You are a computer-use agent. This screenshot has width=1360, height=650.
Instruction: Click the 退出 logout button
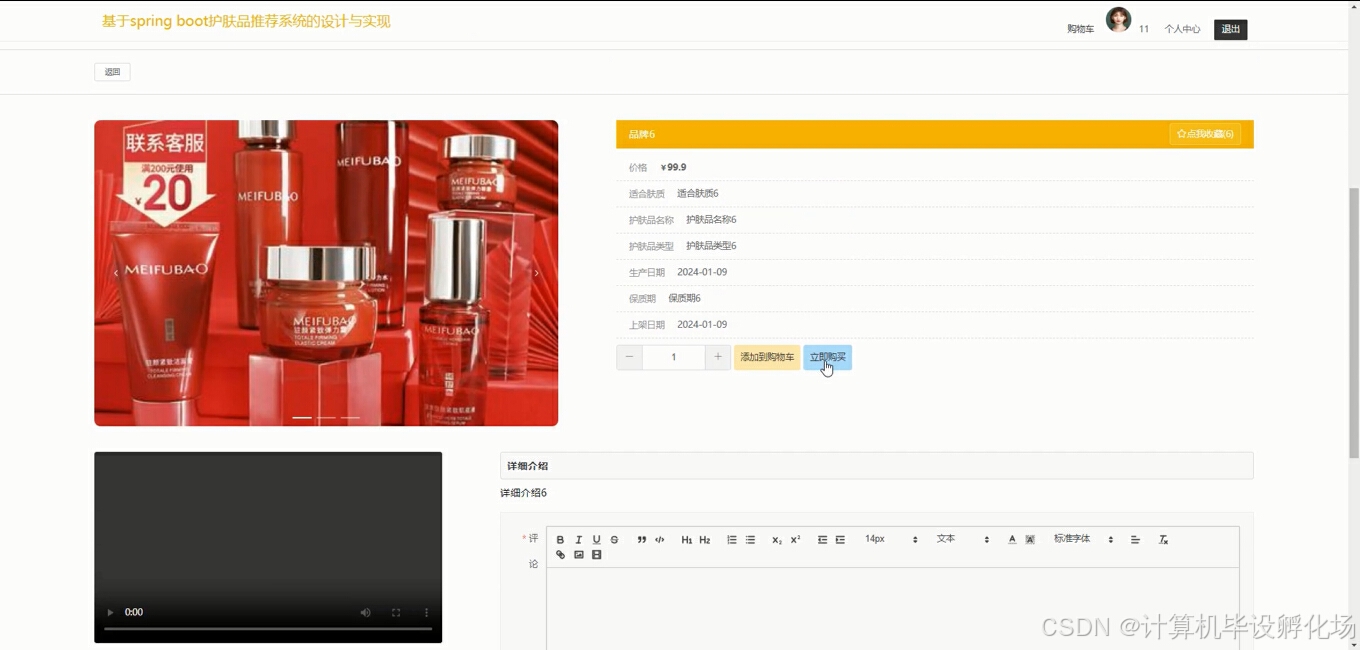coord(1230,29)
